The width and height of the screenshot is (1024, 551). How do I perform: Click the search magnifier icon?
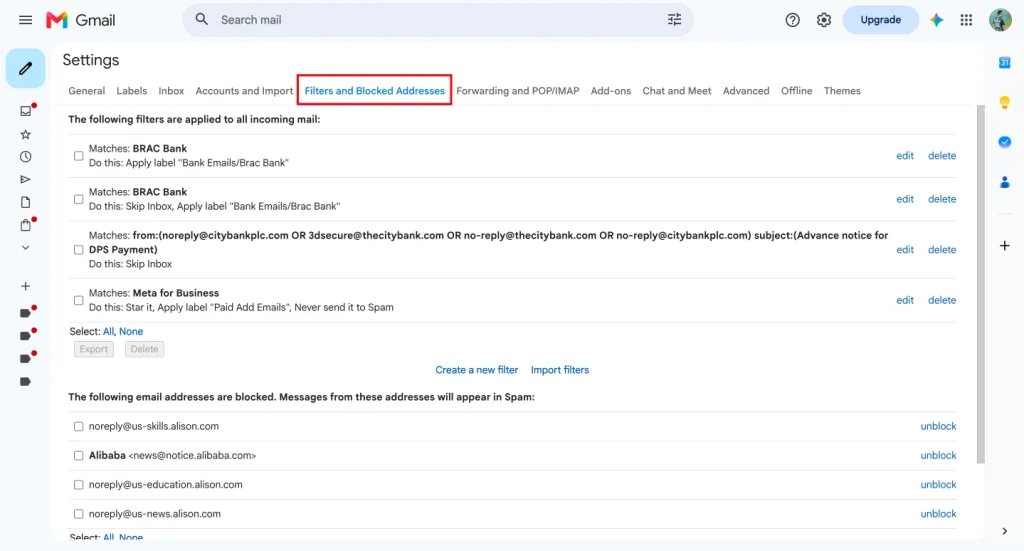tap(202, 20)
